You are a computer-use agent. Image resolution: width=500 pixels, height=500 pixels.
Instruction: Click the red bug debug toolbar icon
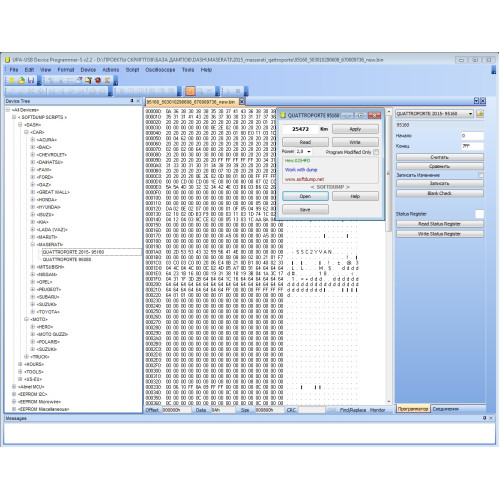click(98, 80)
